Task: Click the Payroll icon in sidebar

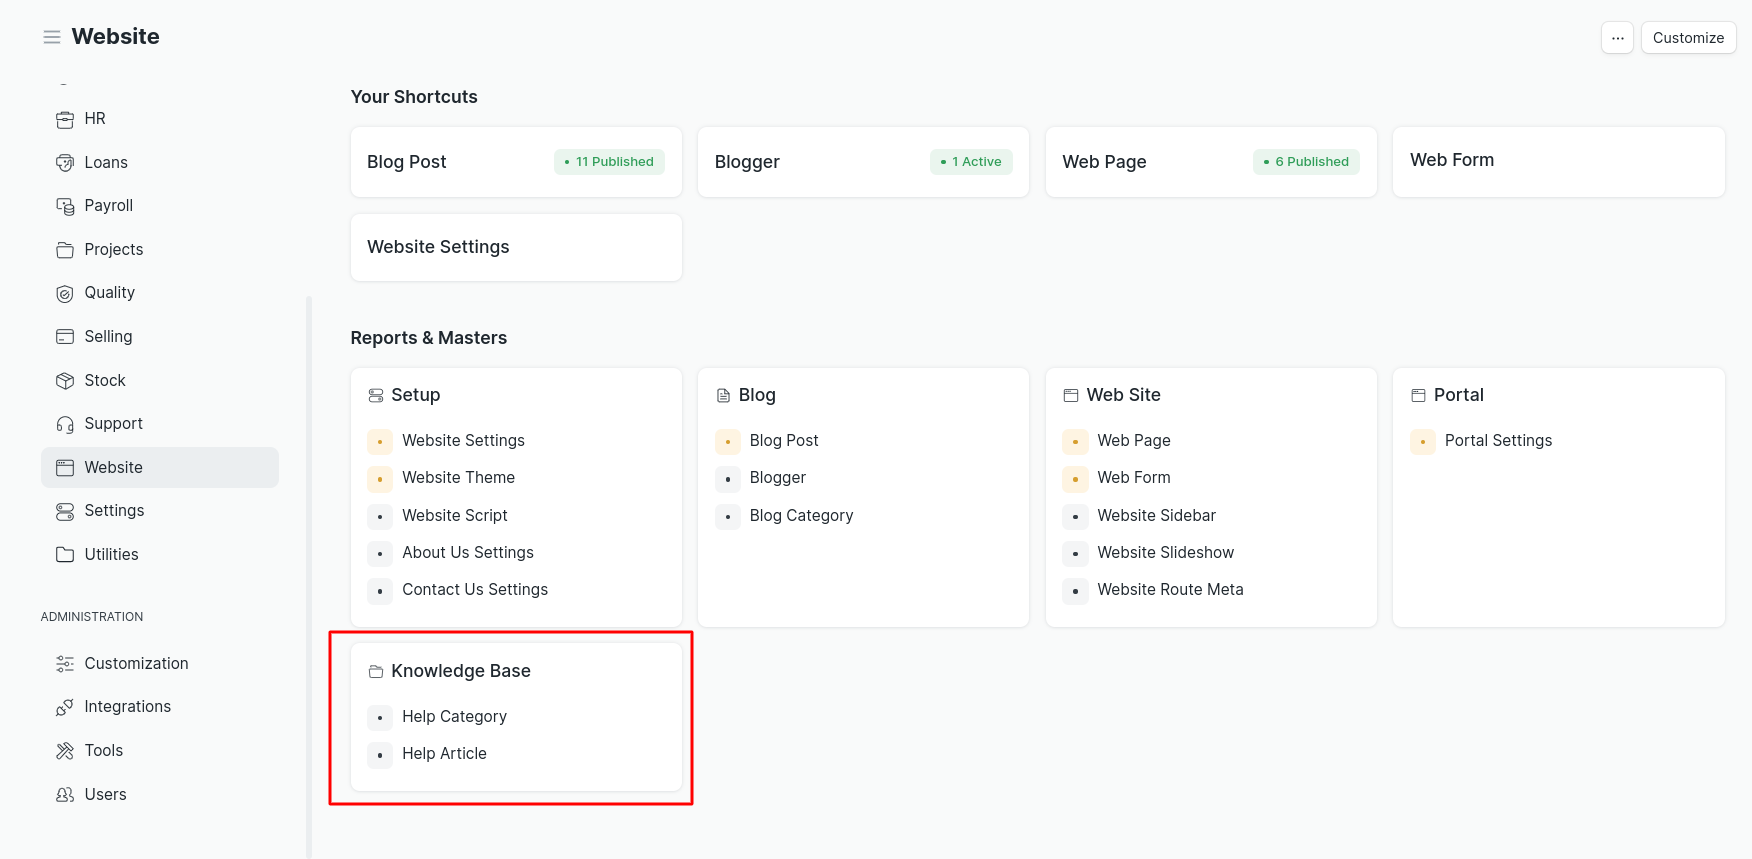Action: coord(65,206)
